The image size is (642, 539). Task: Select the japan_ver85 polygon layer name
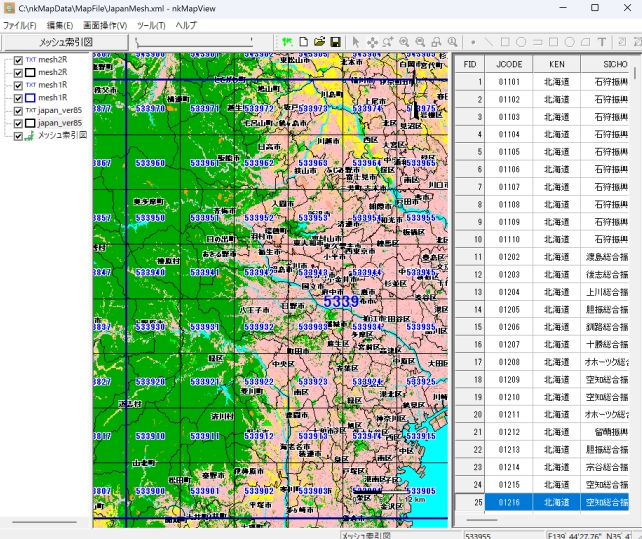pyautogui.click(x=60, y=123)
